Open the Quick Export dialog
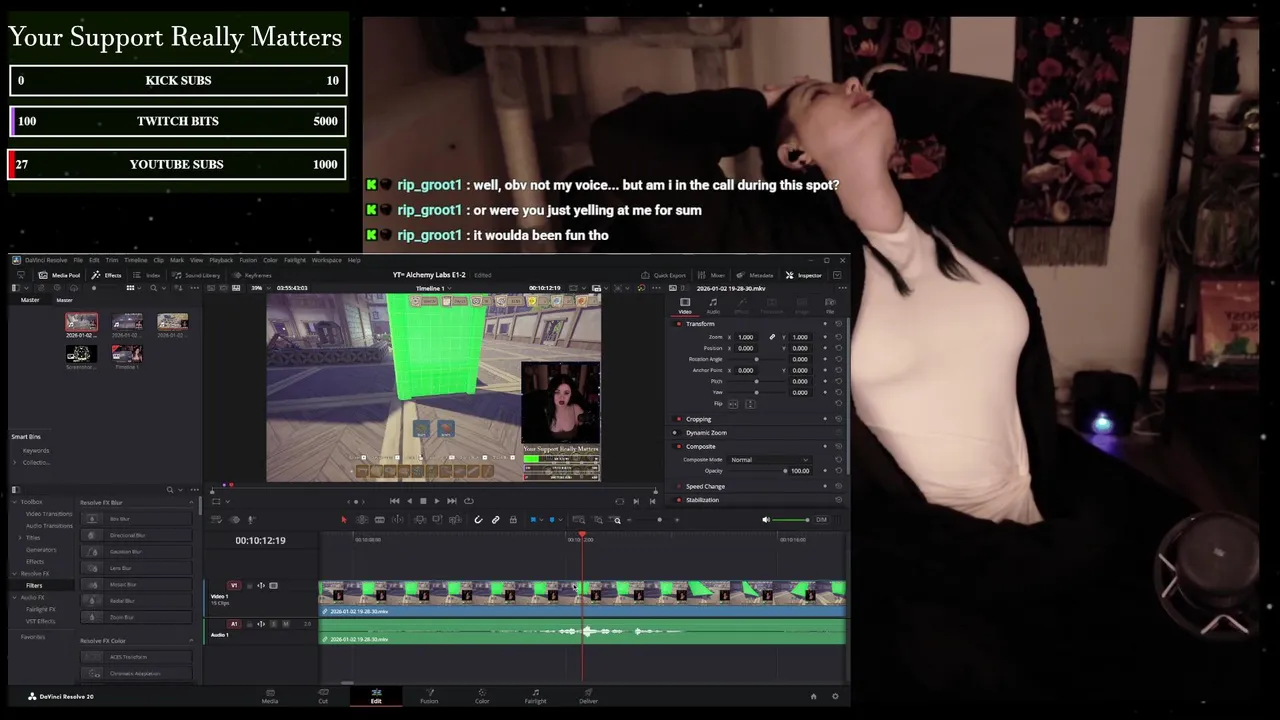The height and width of the screenshot is (720, 1280). pos(665,275)
